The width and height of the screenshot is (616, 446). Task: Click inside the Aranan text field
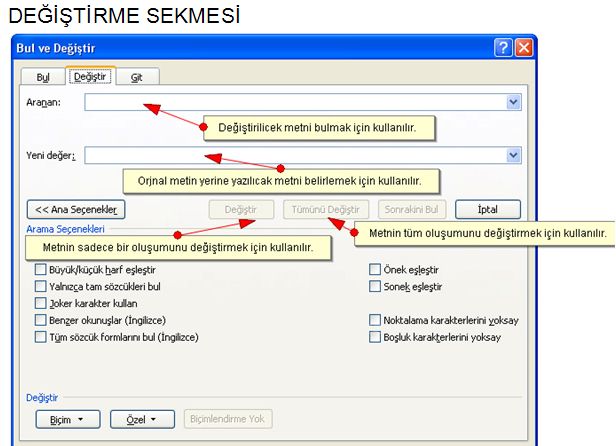pyautogui.click(x=295, y=102)
